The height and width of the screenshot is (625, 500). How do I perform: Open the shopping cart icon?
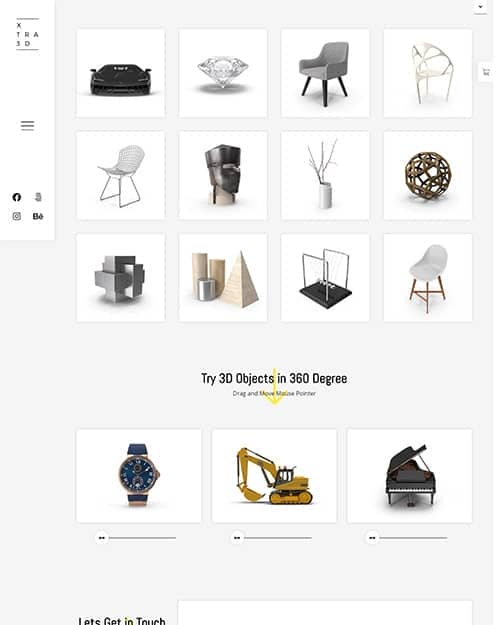coord(486,72)
